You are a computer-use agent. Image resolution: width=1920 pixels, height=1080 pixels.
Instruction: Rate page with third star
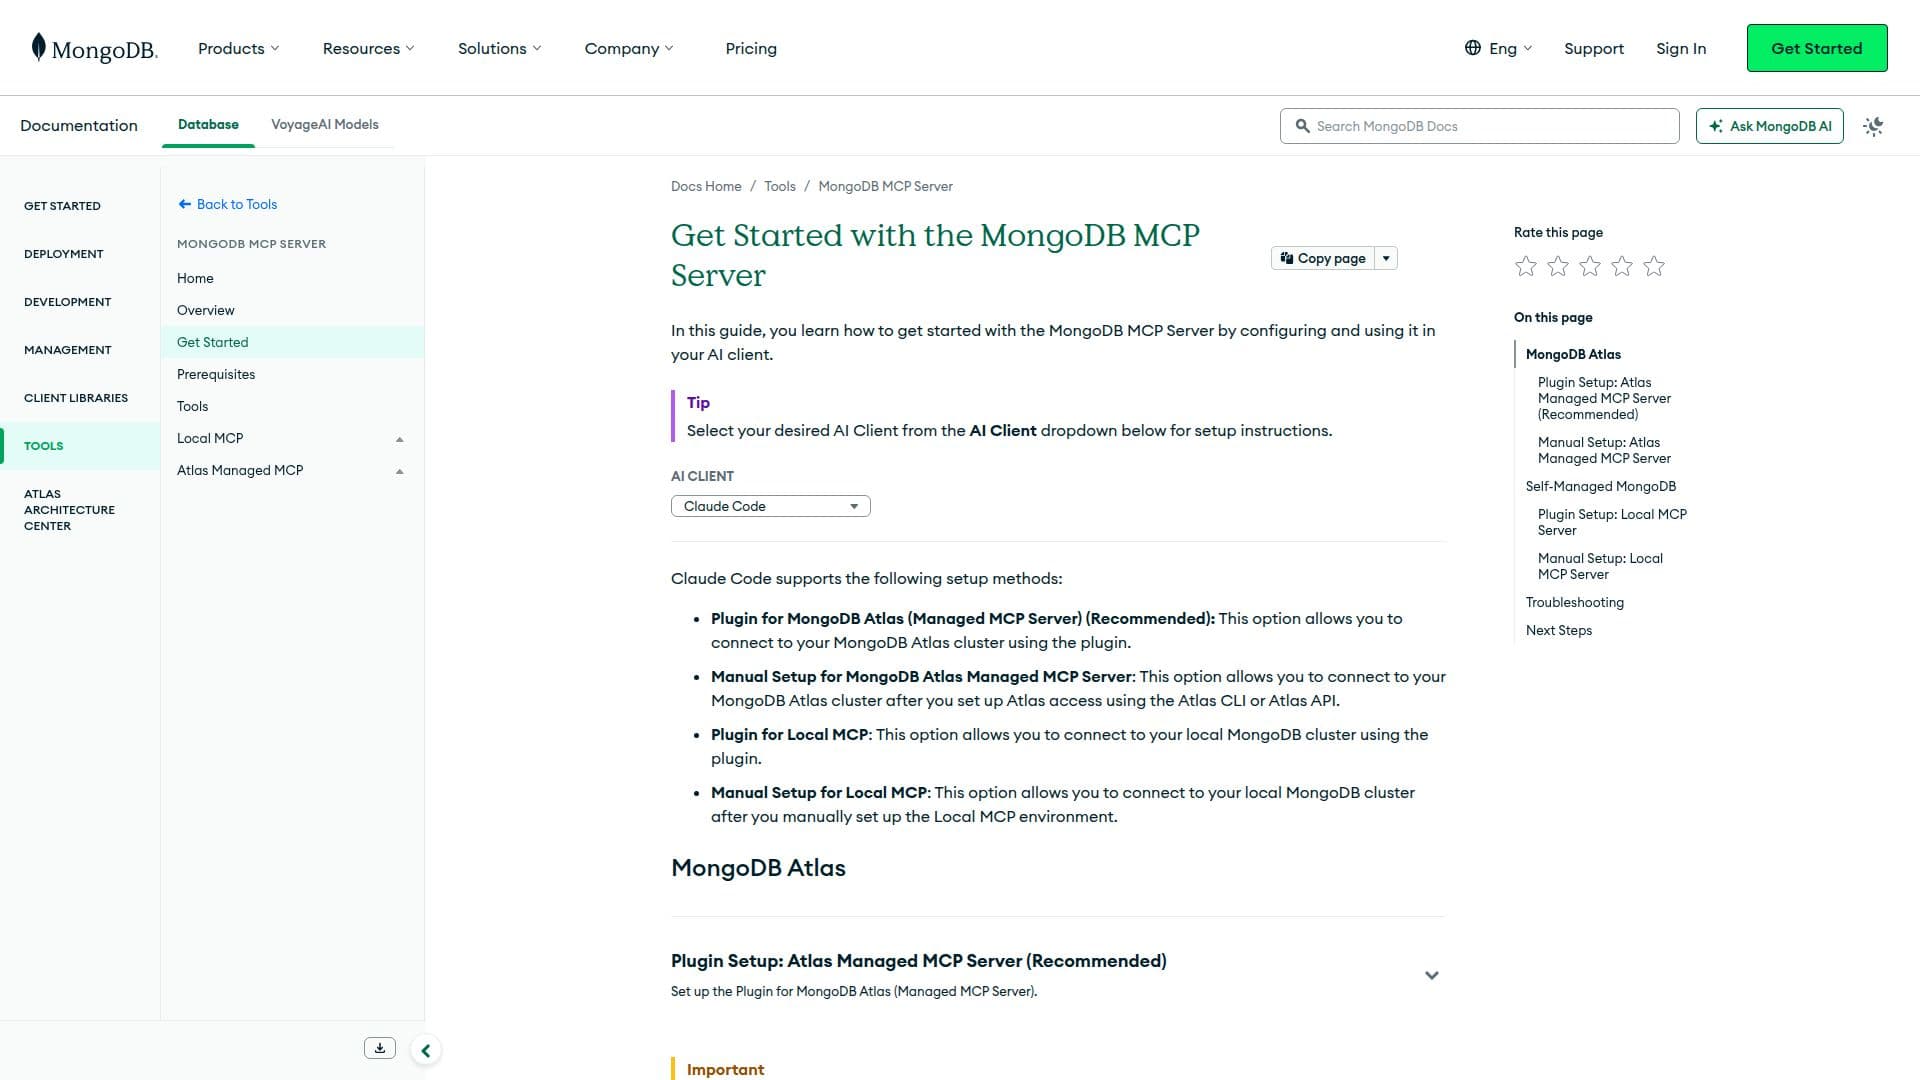click(1590, 266)
